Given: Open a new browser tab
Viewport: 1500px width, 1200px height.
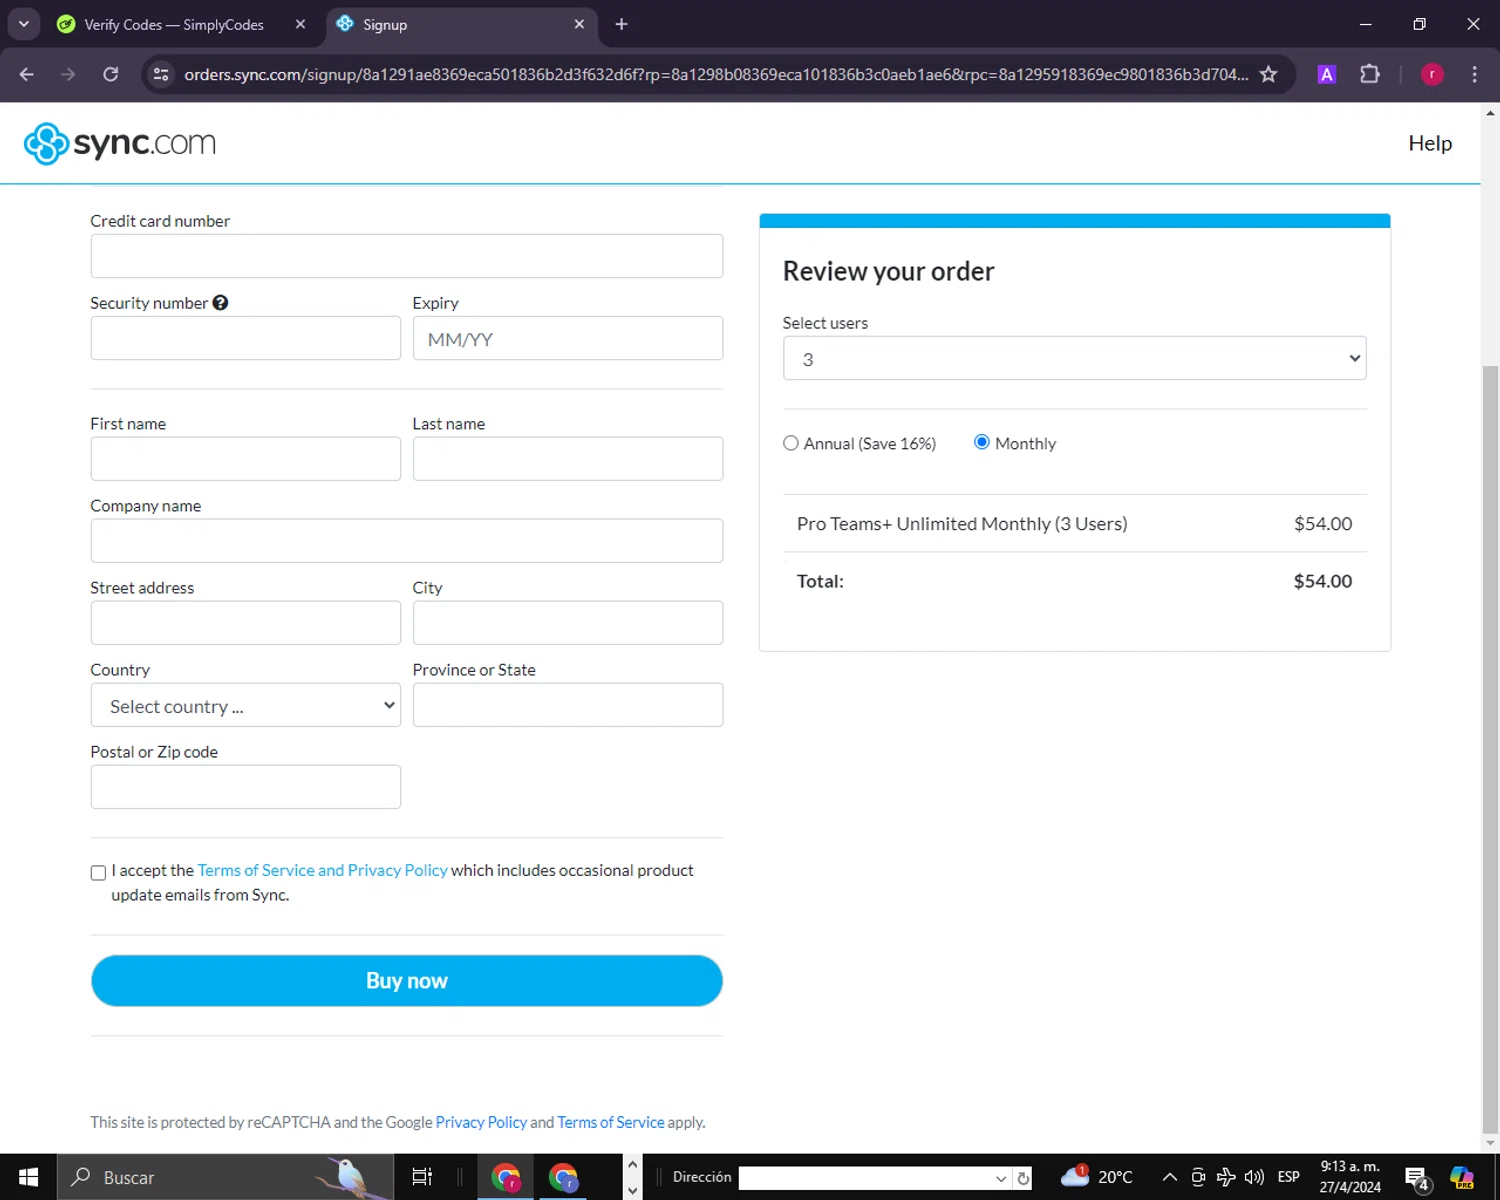Looking at the screenshot, I should click(621, 24).
